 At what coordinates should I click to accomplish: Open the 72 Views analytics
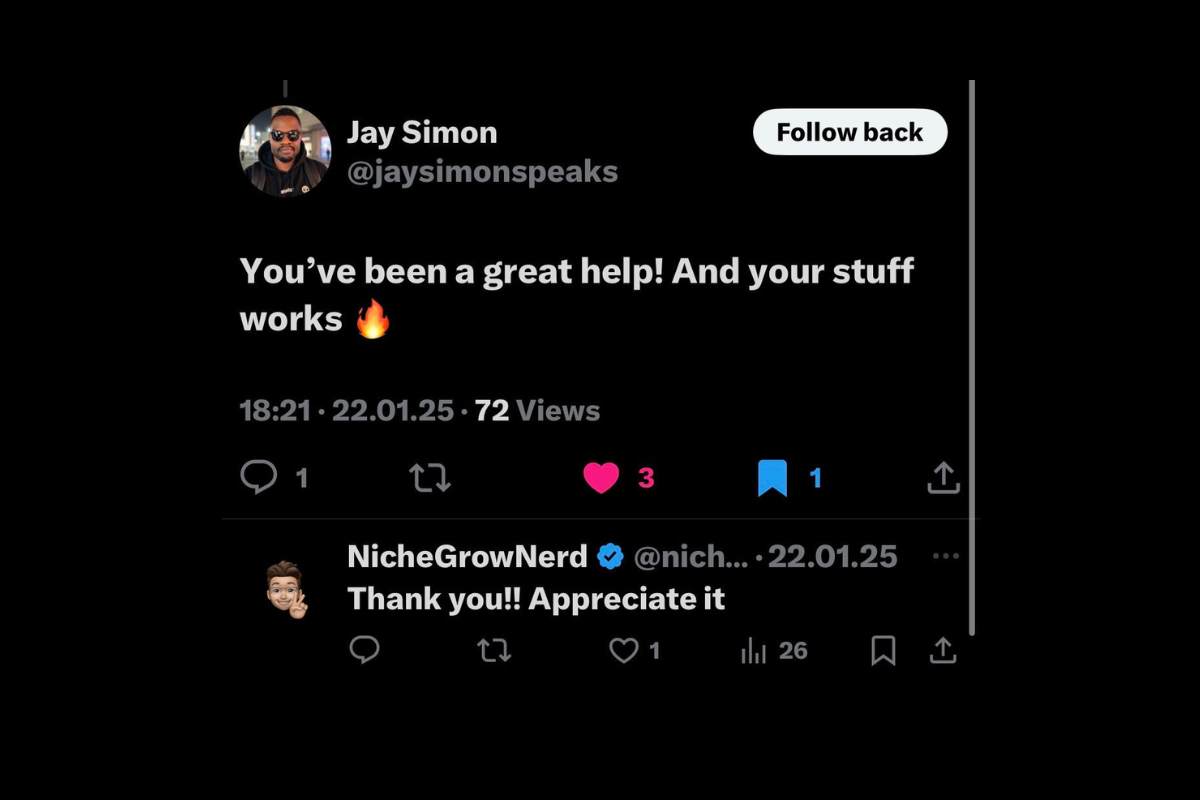click(537, 411)
